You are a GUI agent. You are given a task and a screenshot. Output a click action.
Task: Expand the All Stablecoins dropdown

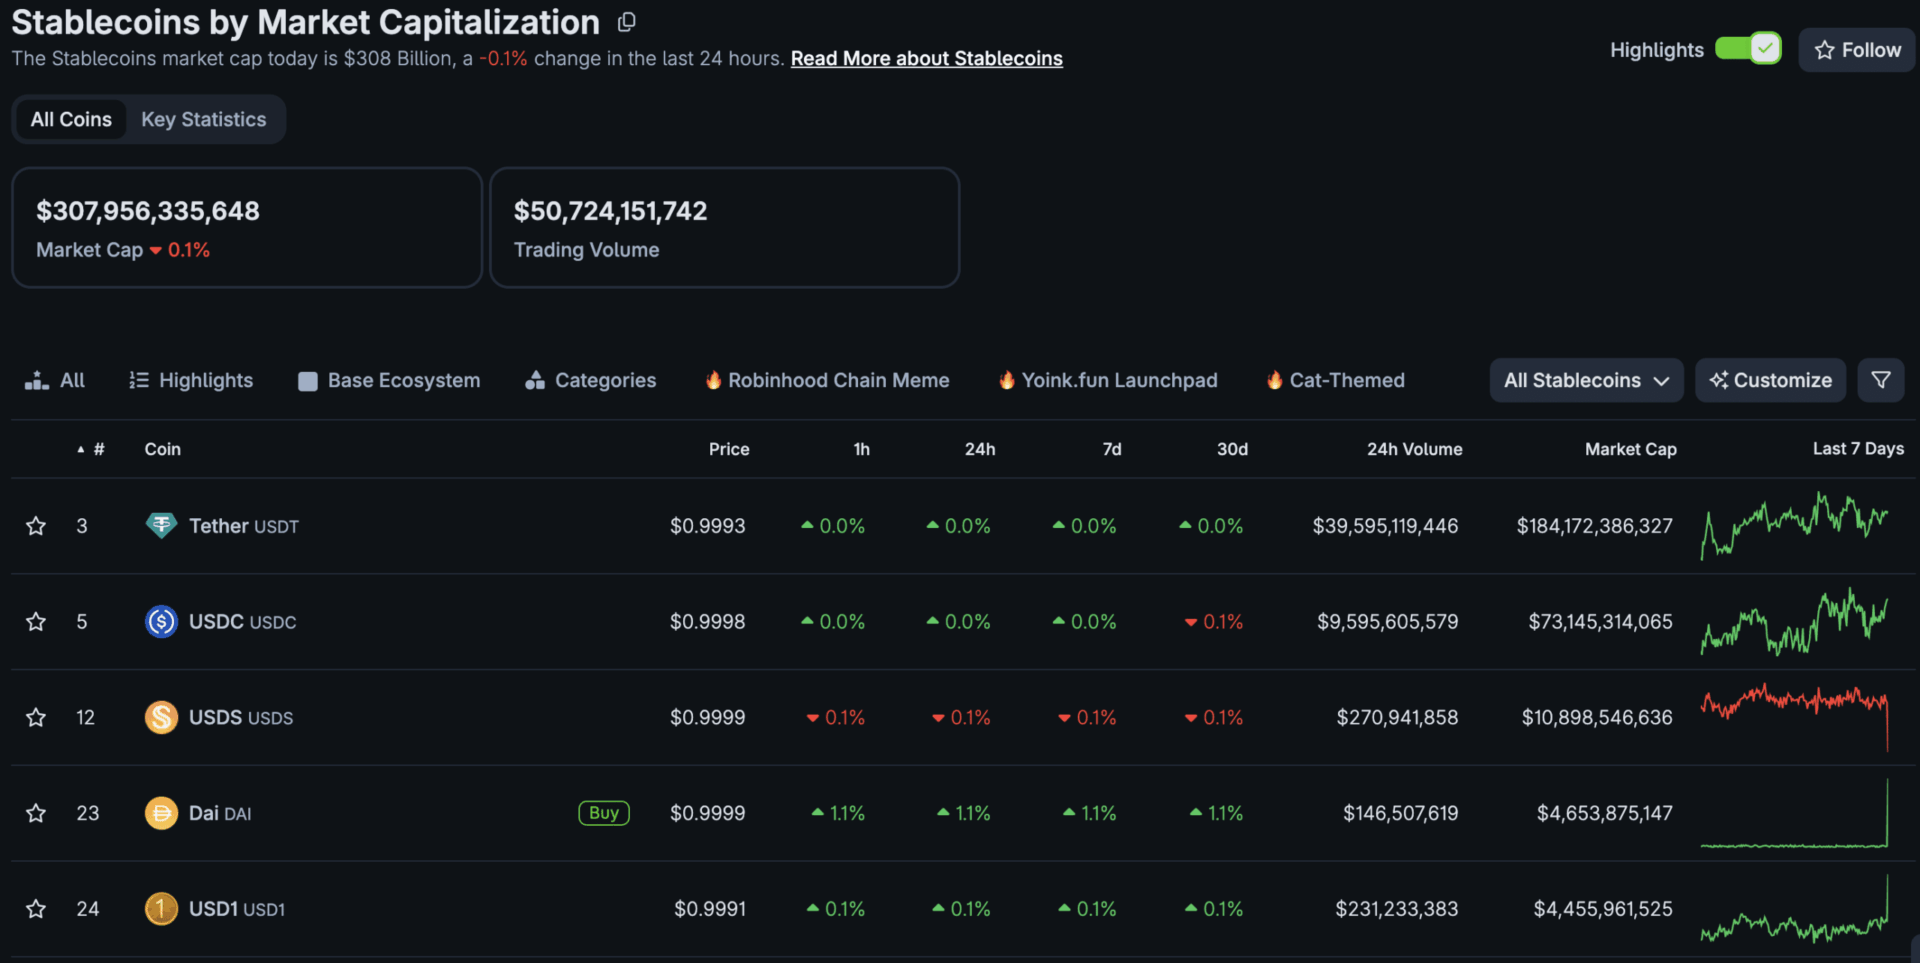pyautogui.click(x=1586, y=381)
